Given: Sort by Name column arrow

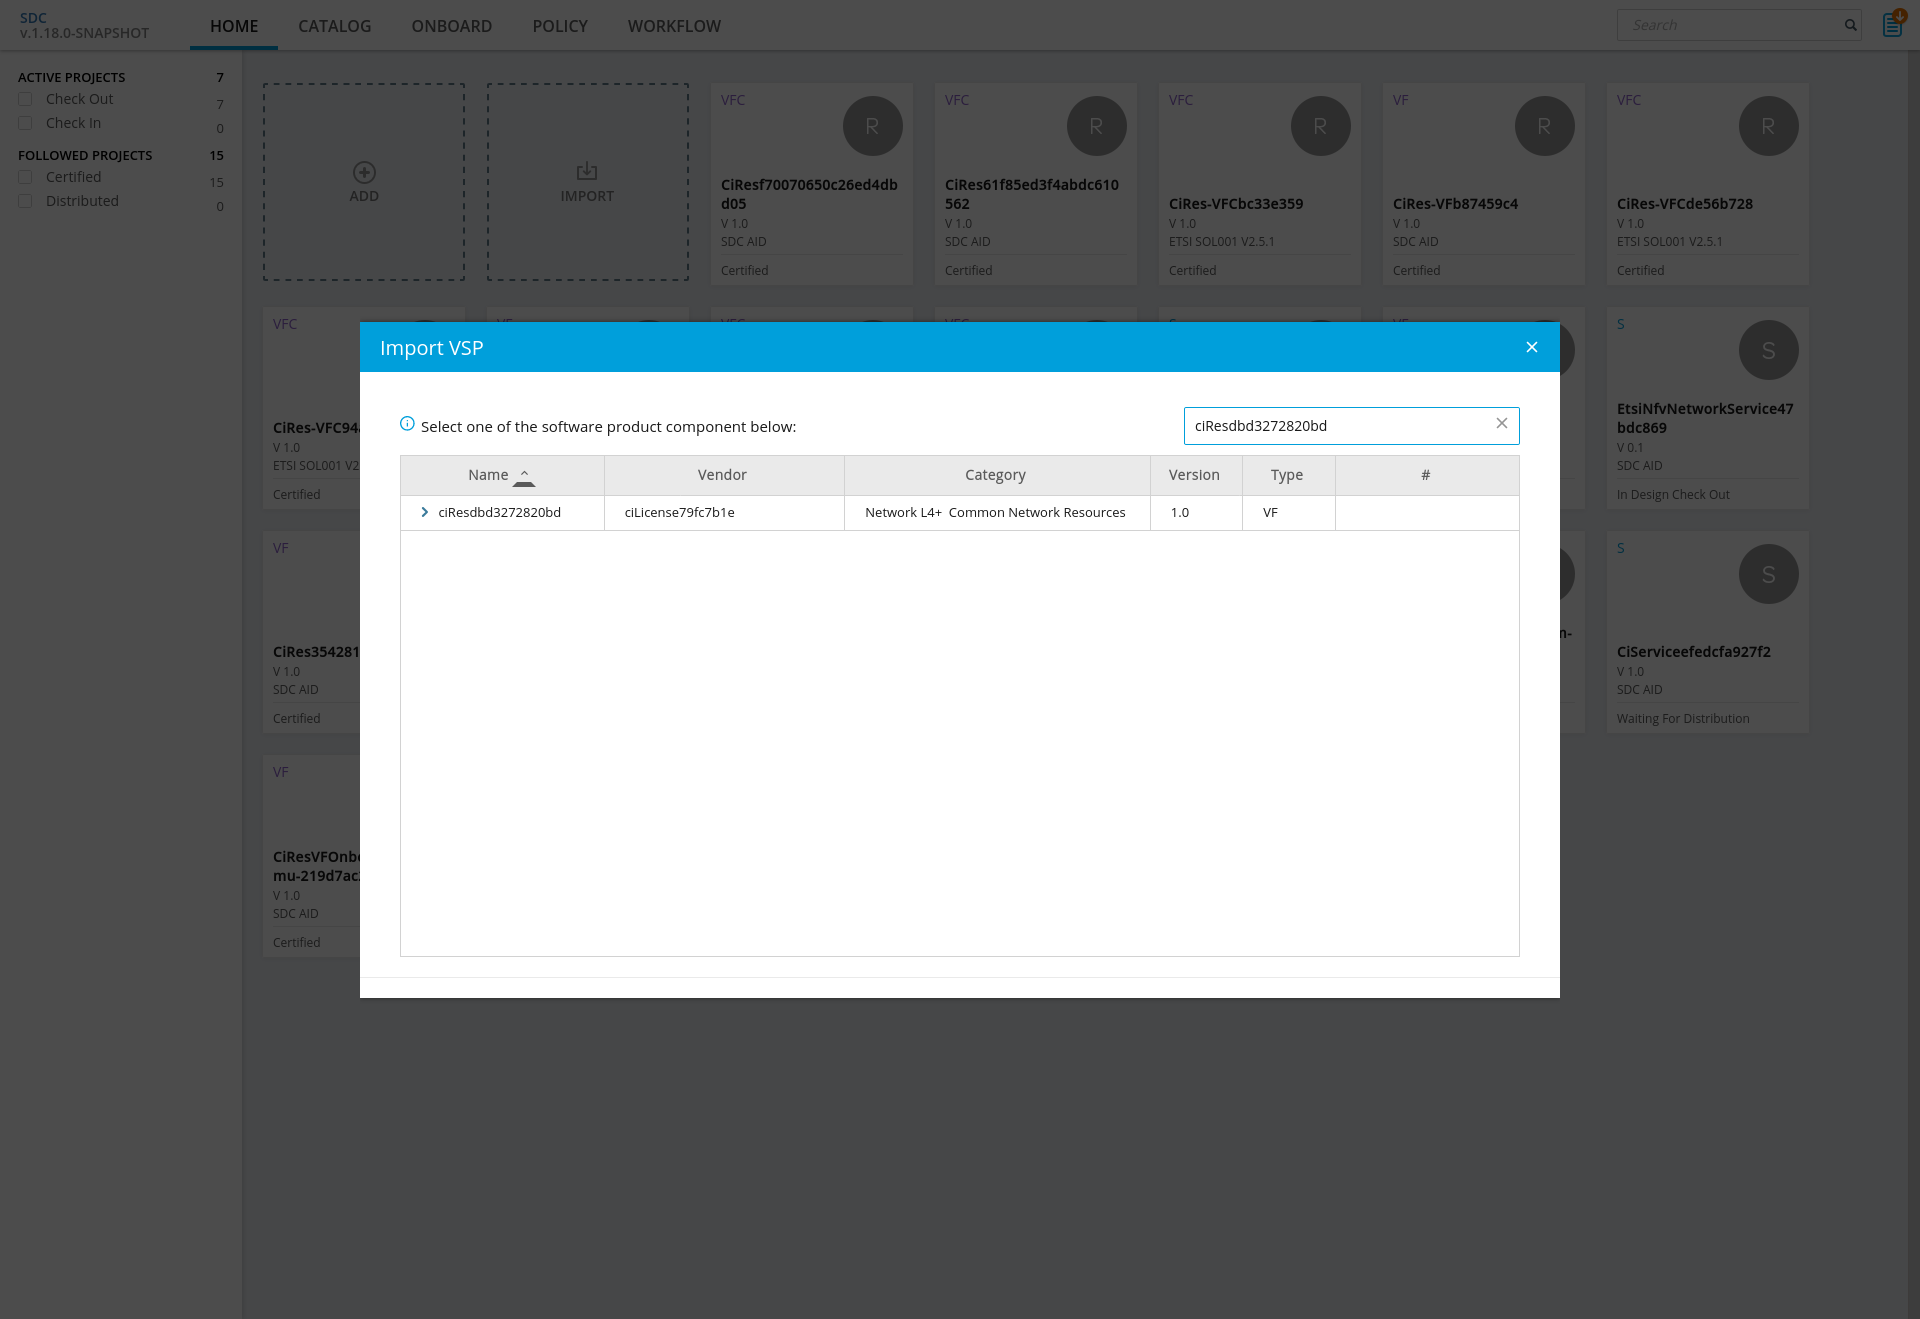Looking at the screenshot, I should click(524, 478).
